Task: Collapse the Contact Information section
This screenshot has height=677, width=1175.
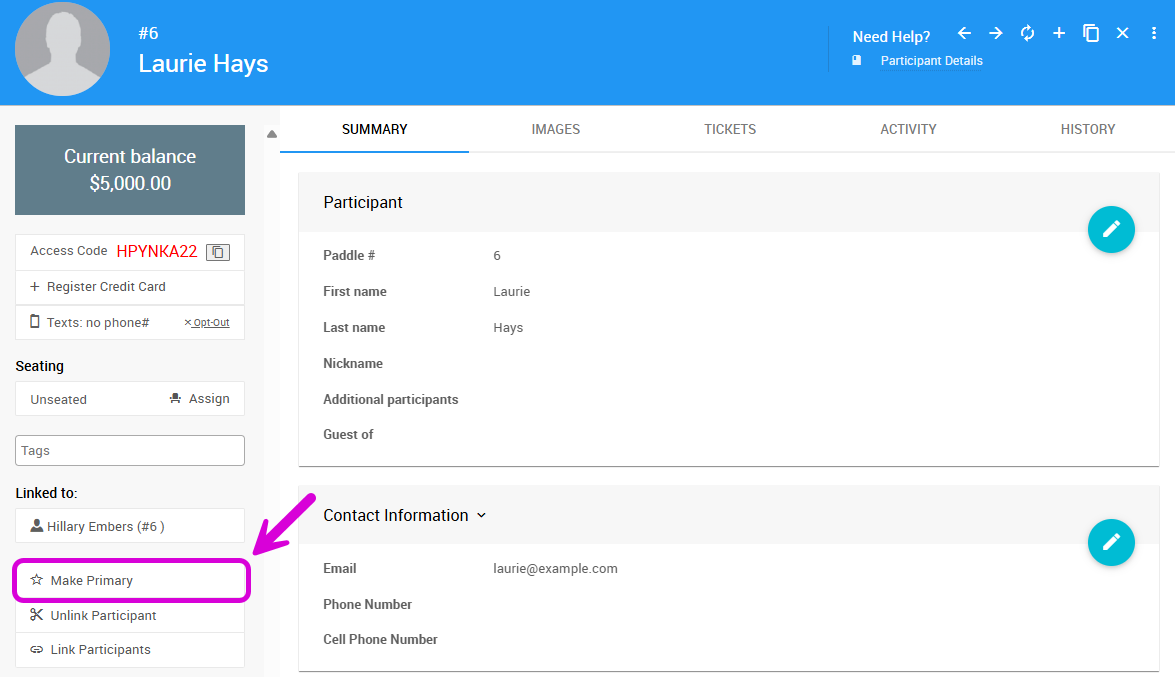Action: coord(481,516)
